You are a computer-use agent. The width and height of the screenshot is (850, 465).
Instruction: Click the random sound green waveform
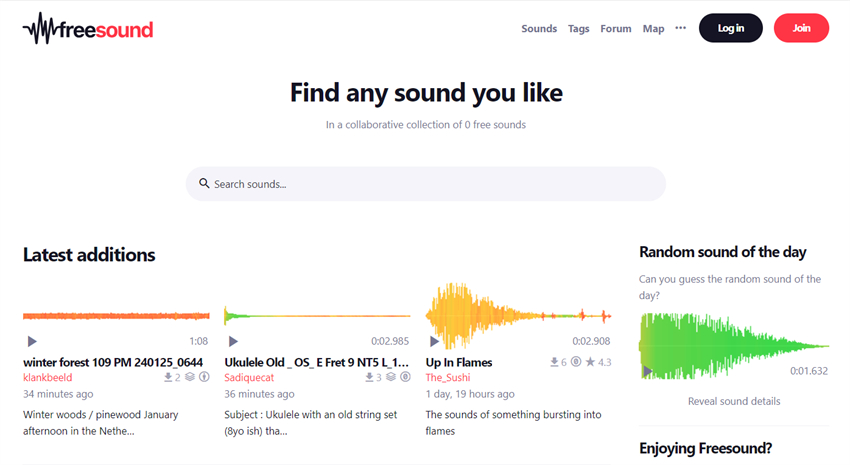pos(734,346)
